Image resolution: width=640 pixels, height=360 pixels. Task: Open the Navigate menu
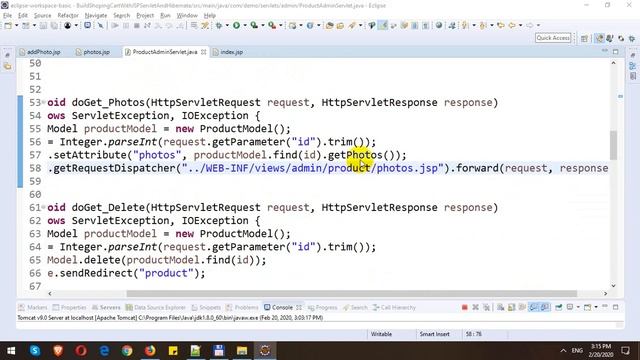[96, 16]
